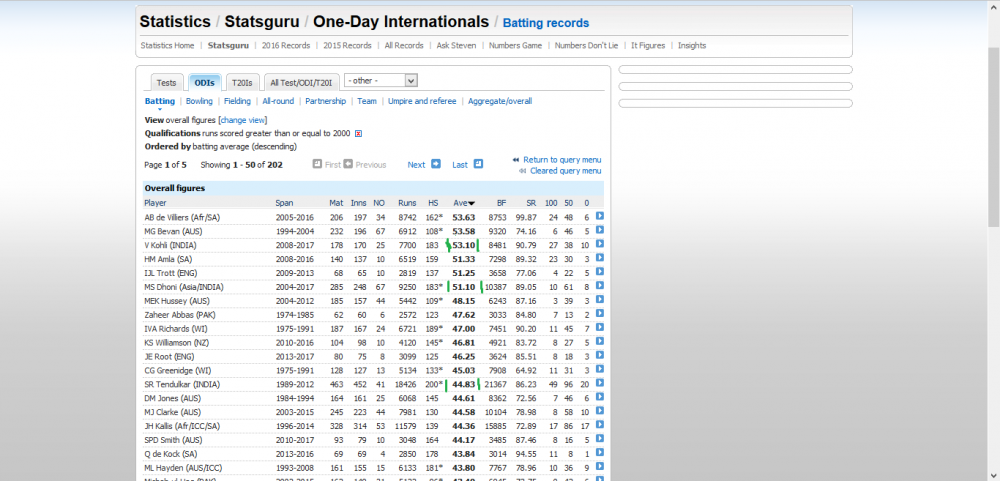Click SR Tendulkar runs value 18426

406,384
